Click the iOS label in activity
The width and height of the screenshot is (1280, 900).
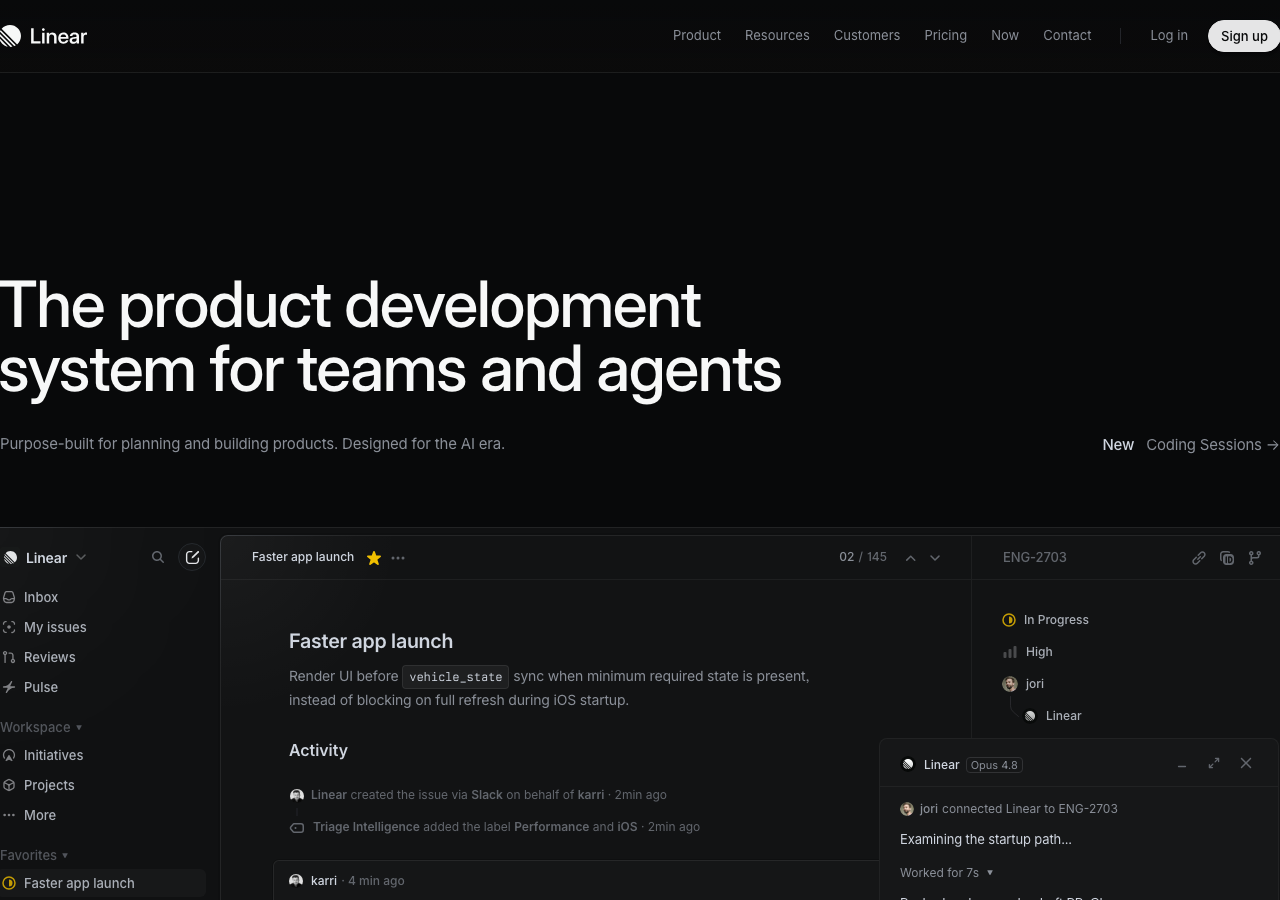[x=627, y=827]
